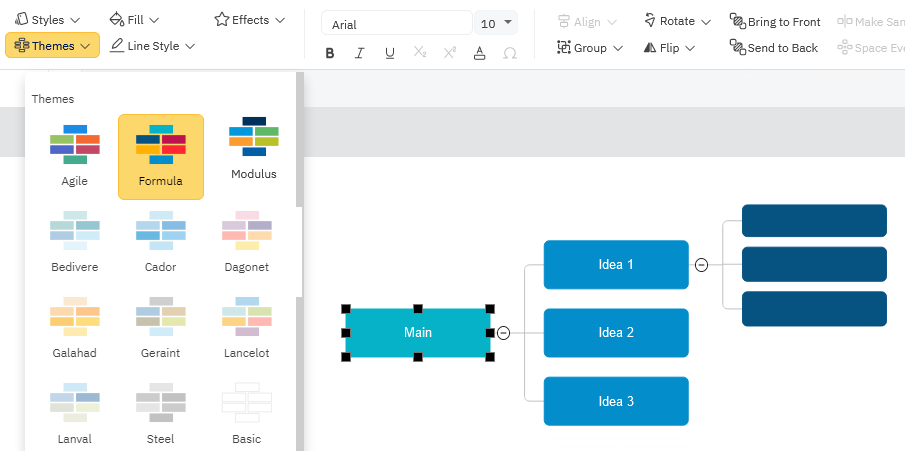Open the Effects menu
The width and height of the screenshot is (905, 451).
(x=249, y=19)
